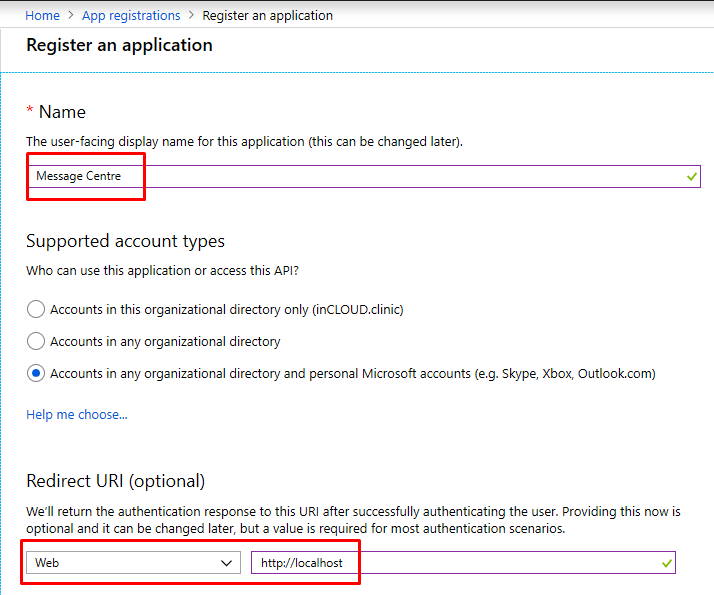Screen dimensions: 714x595
Task: Click the Register an application breadcrumb text
Action: [268, 15]
